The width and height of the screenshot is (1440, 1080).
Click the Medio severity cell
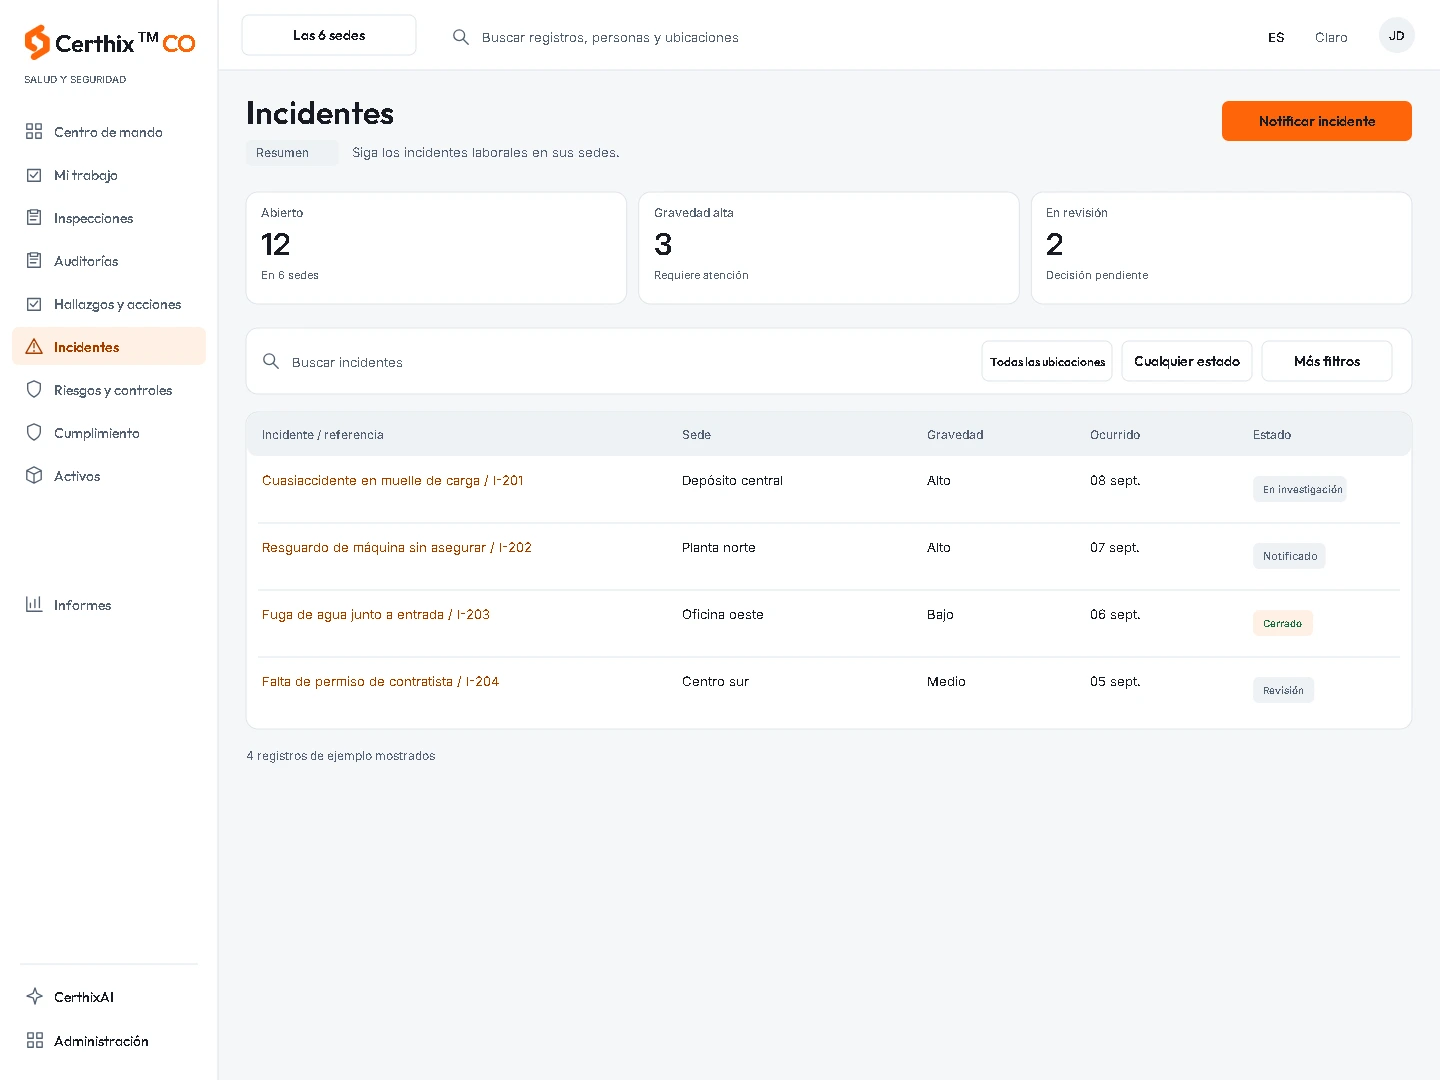946,682
